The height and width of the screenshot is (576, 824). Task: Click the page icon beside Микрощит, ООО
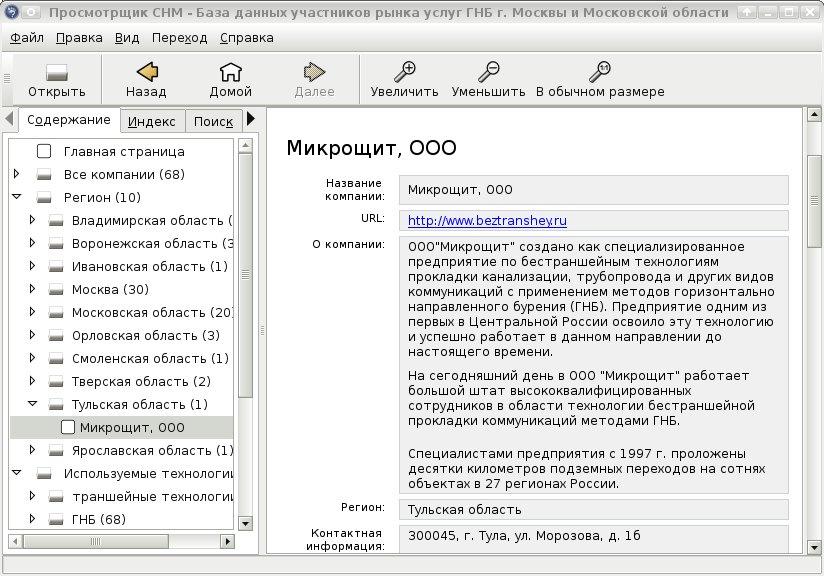pos(68,427)
